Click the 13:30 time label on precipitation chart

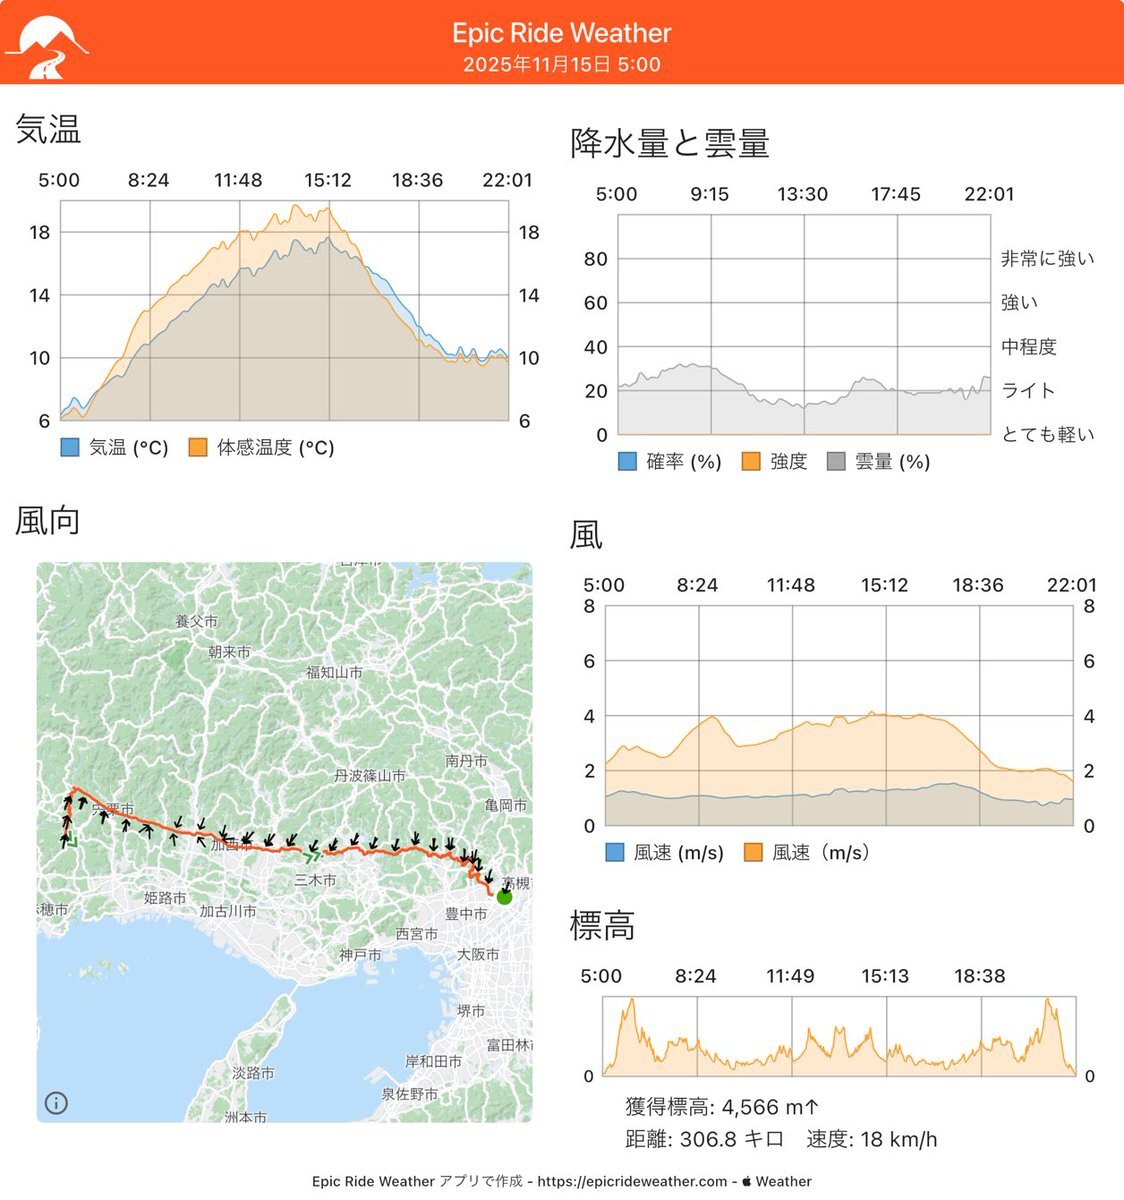(803, 194)
